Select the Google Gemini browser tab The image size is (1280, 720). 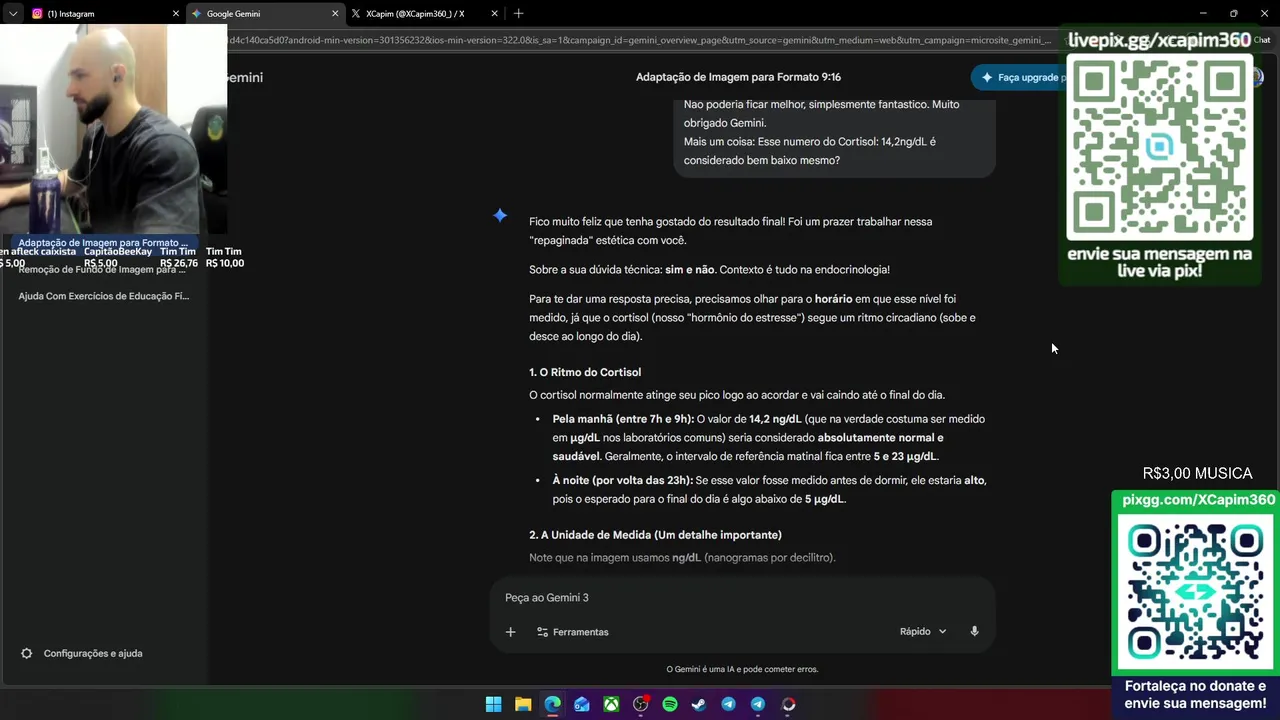point(265,14)
